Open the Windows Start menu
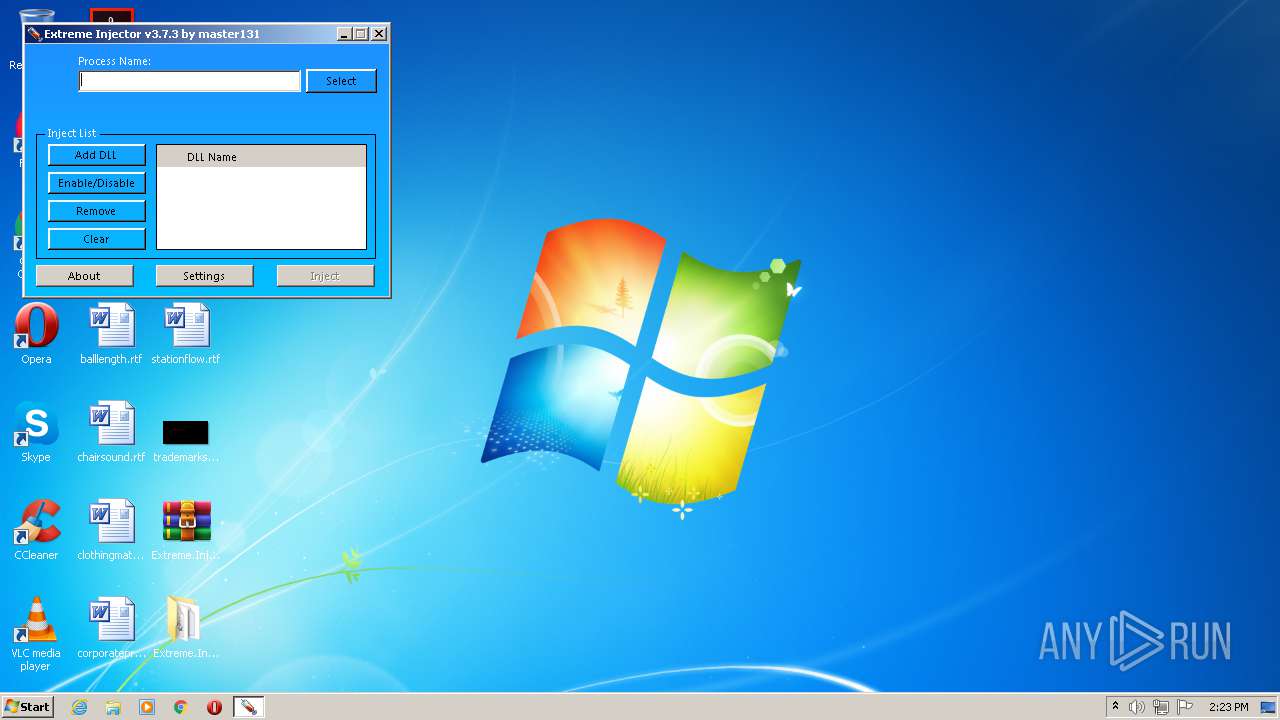 [x=28, y=707]
